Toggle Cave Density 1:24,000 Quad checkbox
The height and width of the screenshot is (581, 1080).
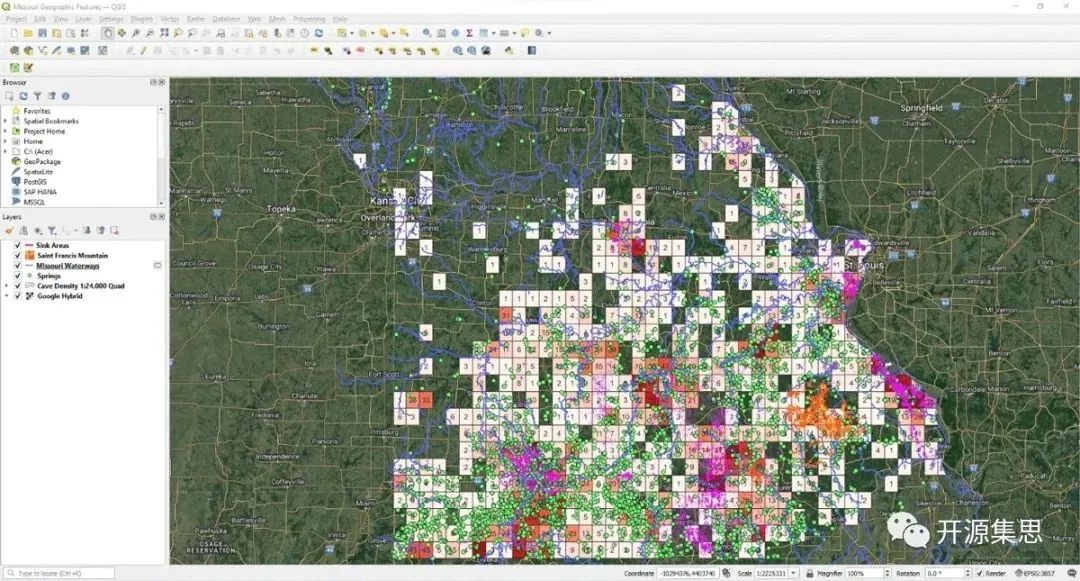pyautogui.click(x=18, y=286)
